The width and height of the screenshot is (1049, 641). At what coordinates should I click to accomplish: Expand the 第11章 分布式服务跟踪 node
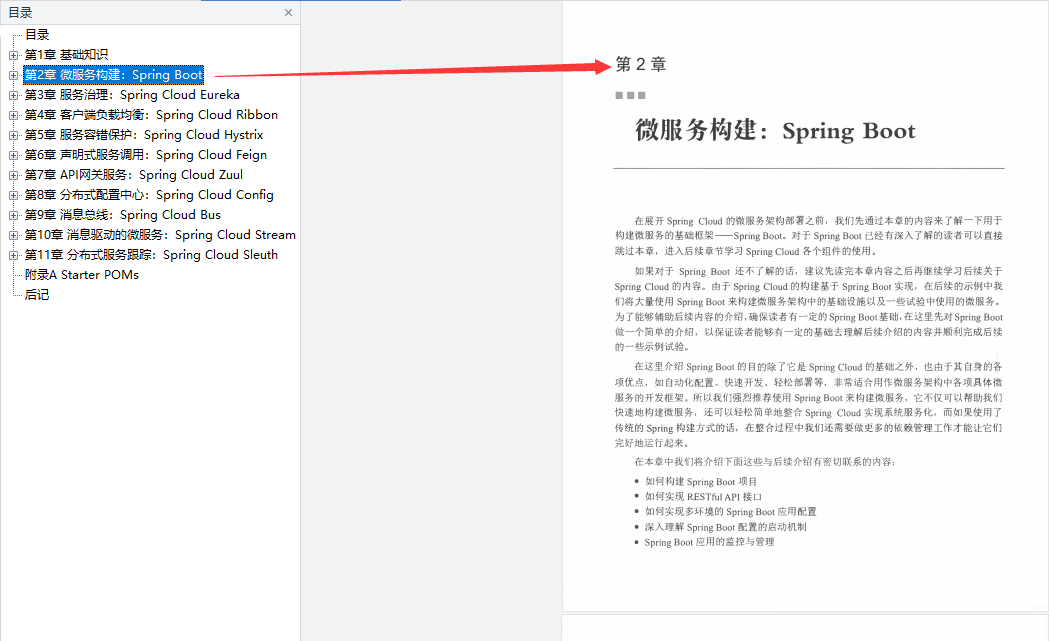tap(13, 255)
